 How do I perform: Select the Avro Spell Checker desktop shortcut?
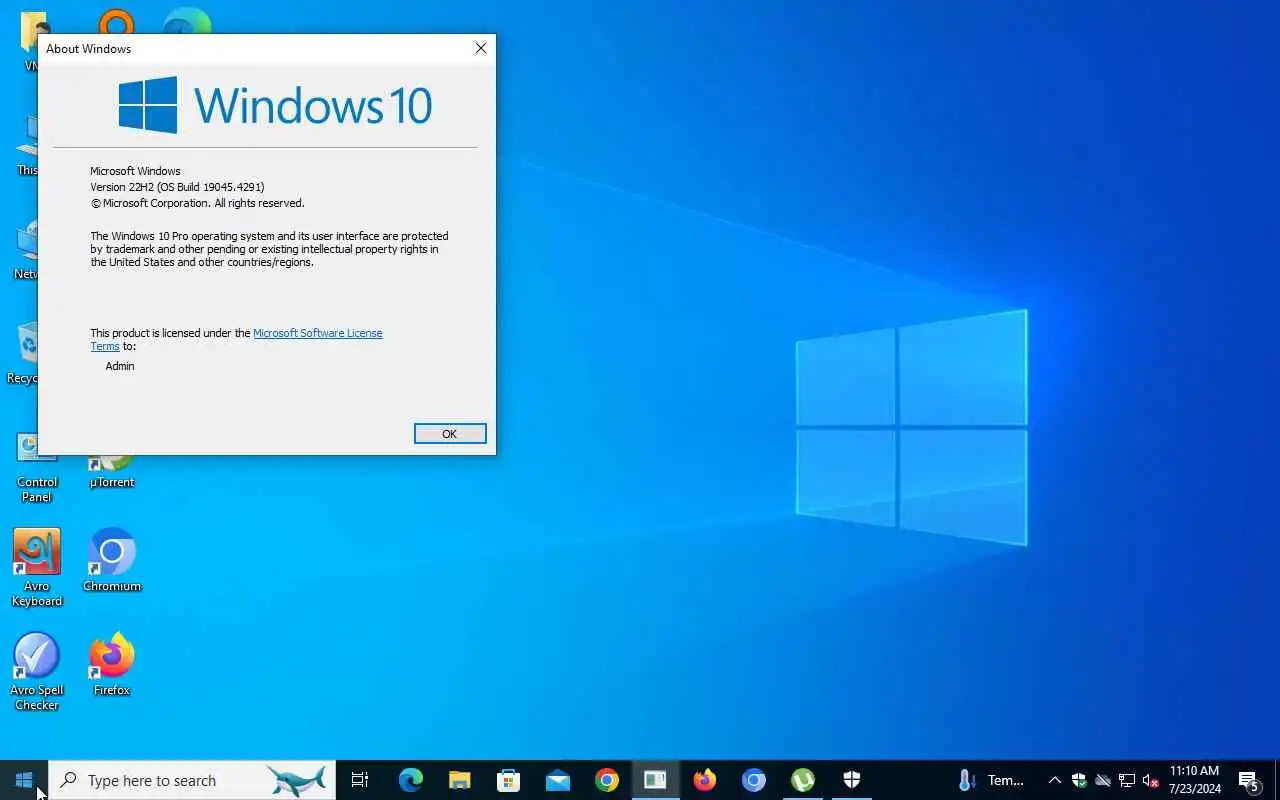[37, 672]
